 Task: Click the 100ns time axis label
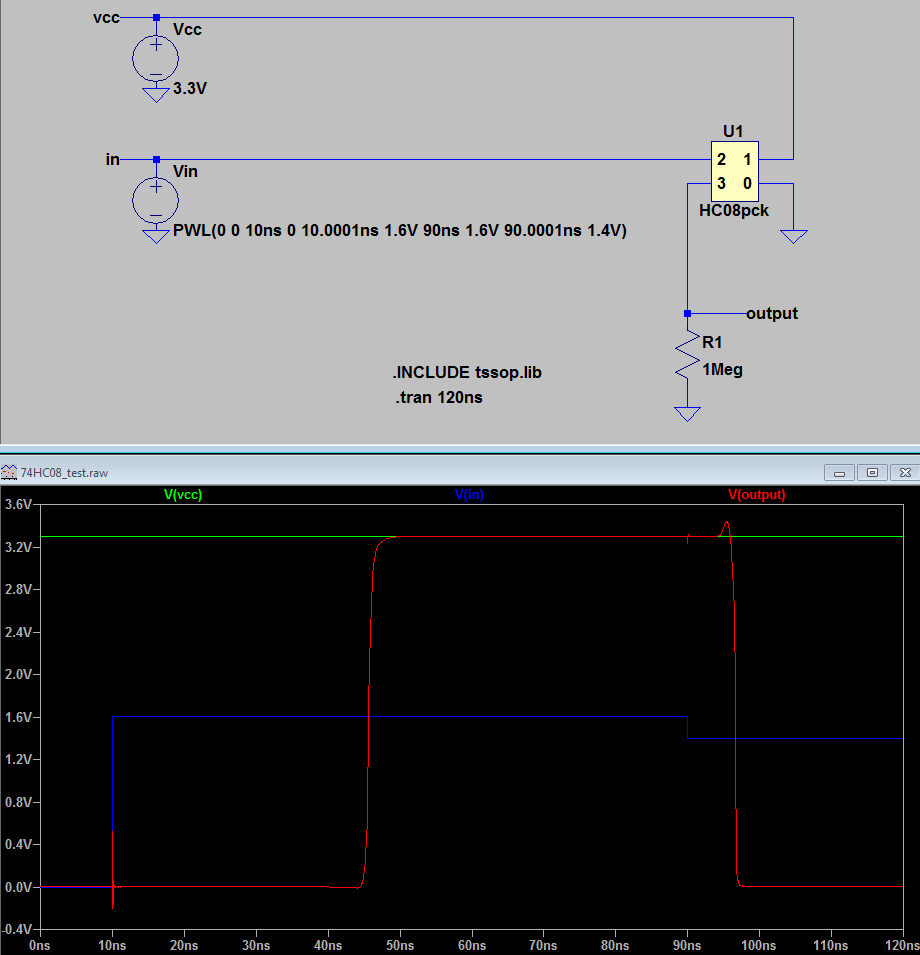(x=759, y=946)
